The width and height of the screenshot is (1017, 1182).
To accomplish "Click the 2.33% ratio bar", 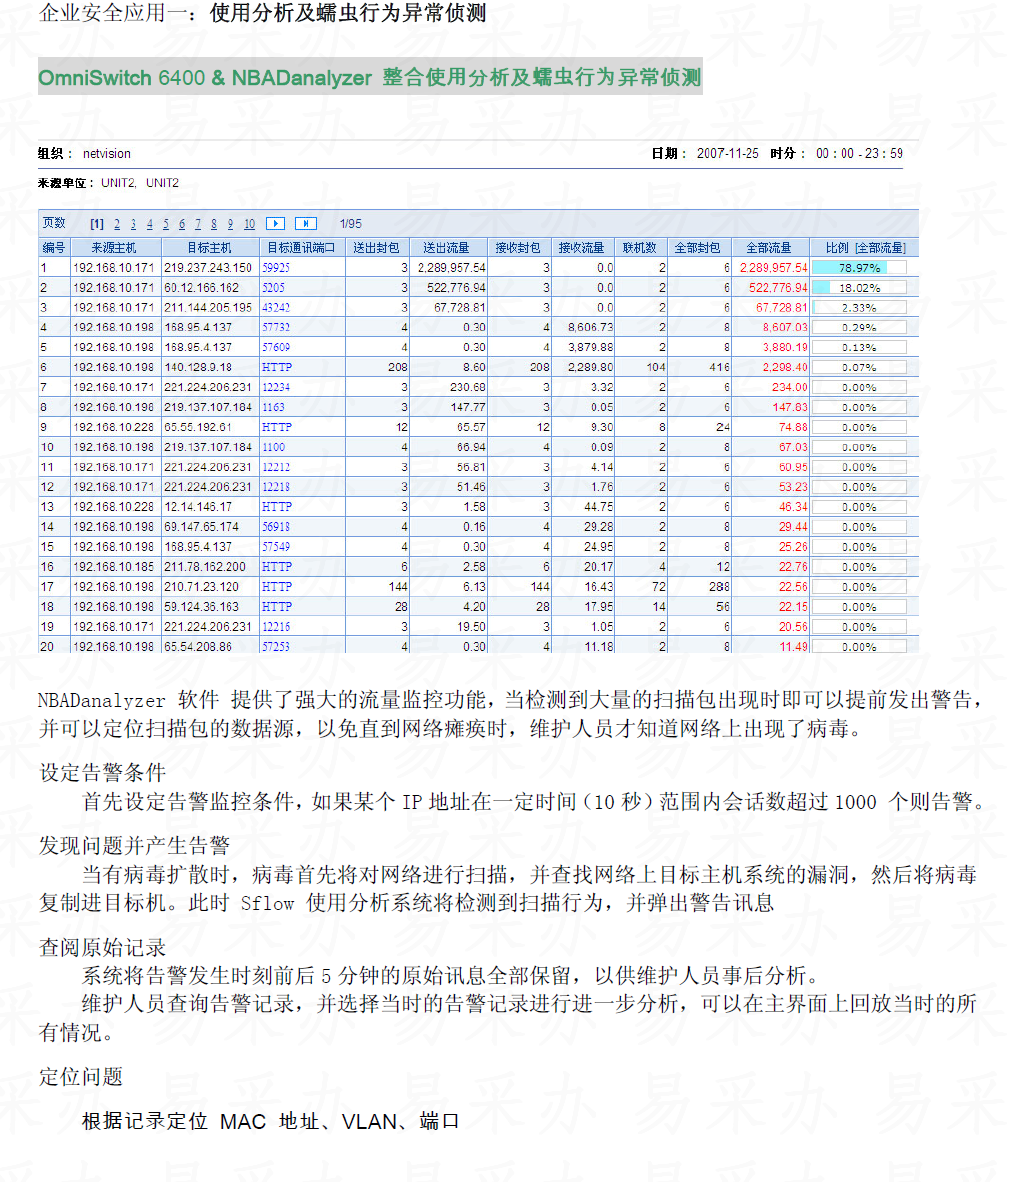I will (x=859, y=308).
